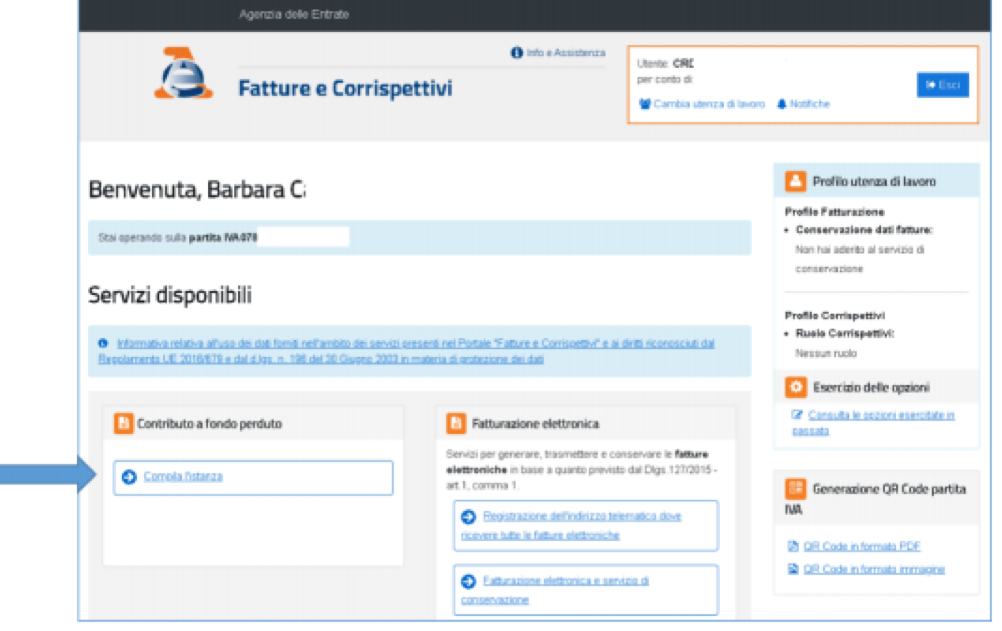1002x631 pixels.
Task: Click the arrow icon beside Compila l'istanza
Action: (129, 477)
